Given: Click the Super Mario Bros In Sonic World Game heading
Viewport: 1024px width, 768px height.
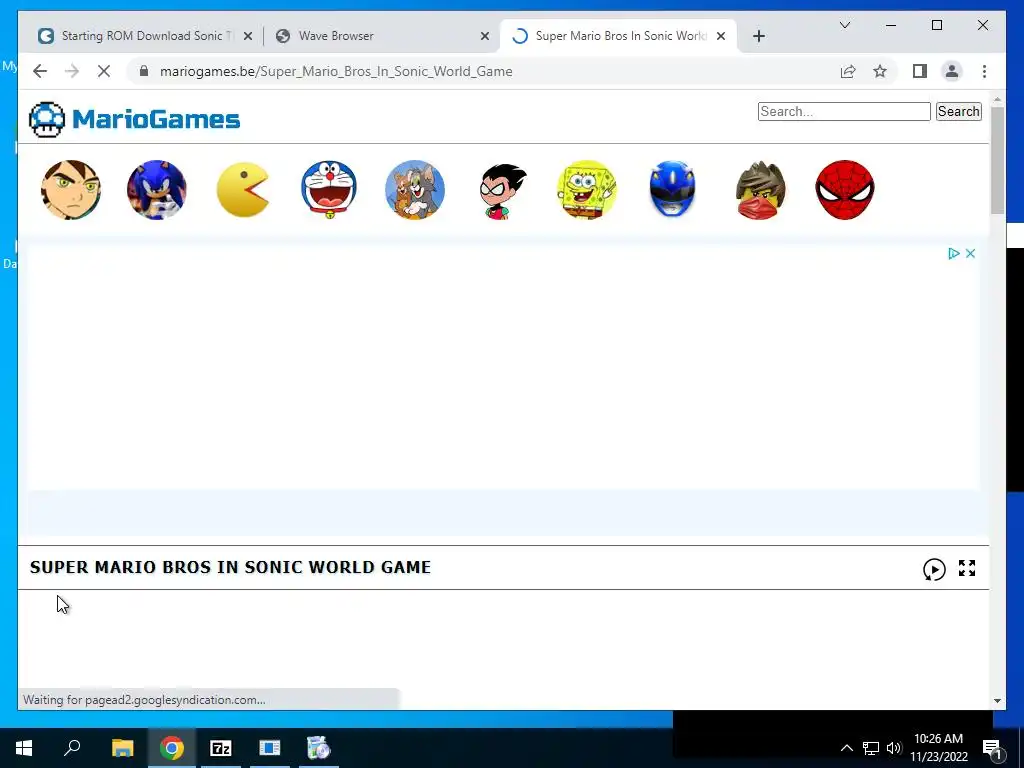Looking at the screenshot, I should coord(230,567).
